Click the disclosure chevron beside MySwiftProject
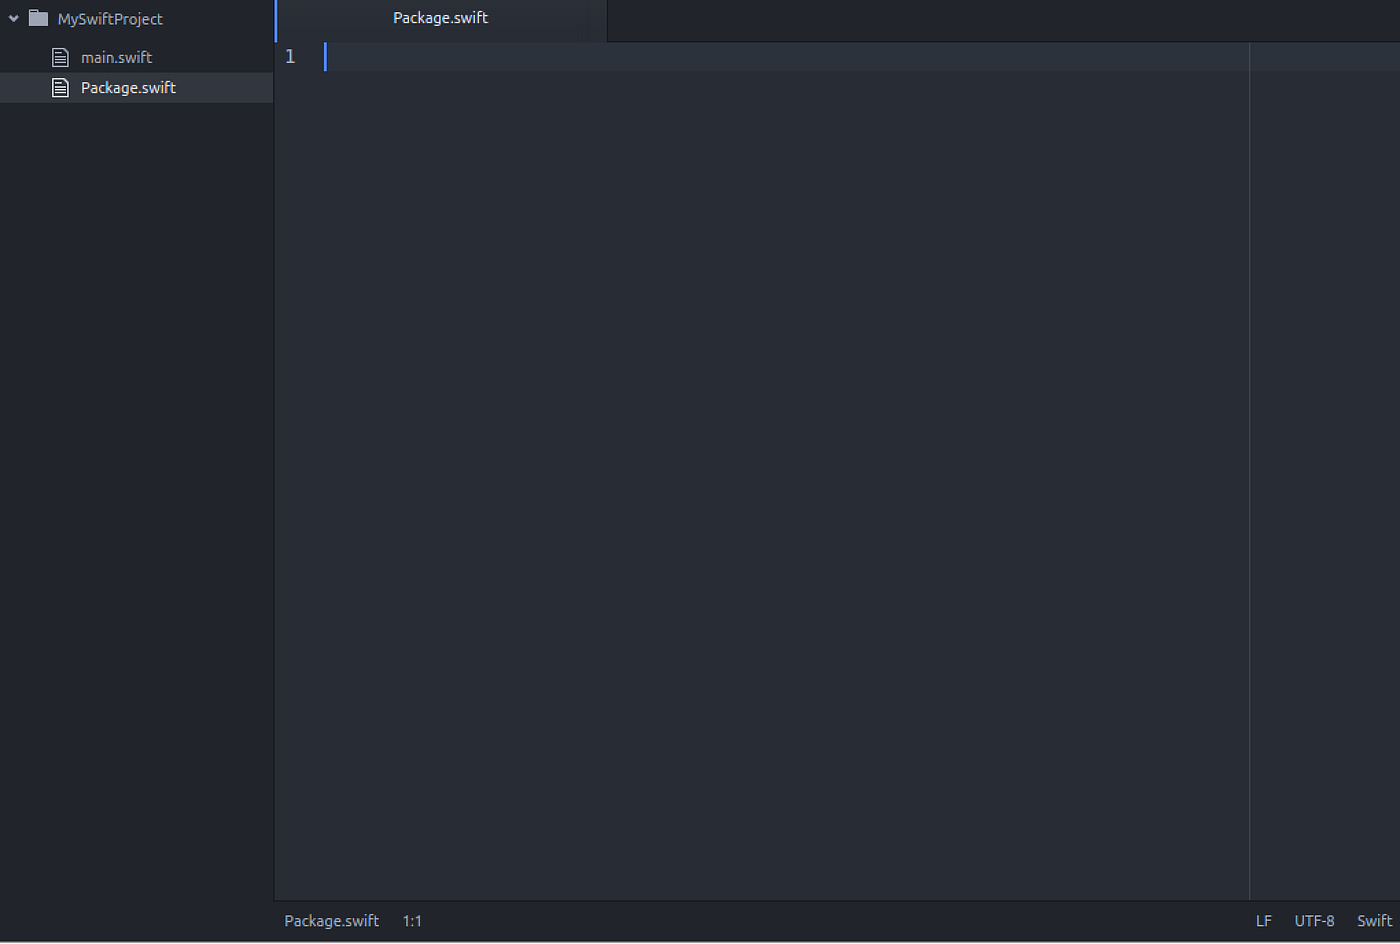 (13, 18)
